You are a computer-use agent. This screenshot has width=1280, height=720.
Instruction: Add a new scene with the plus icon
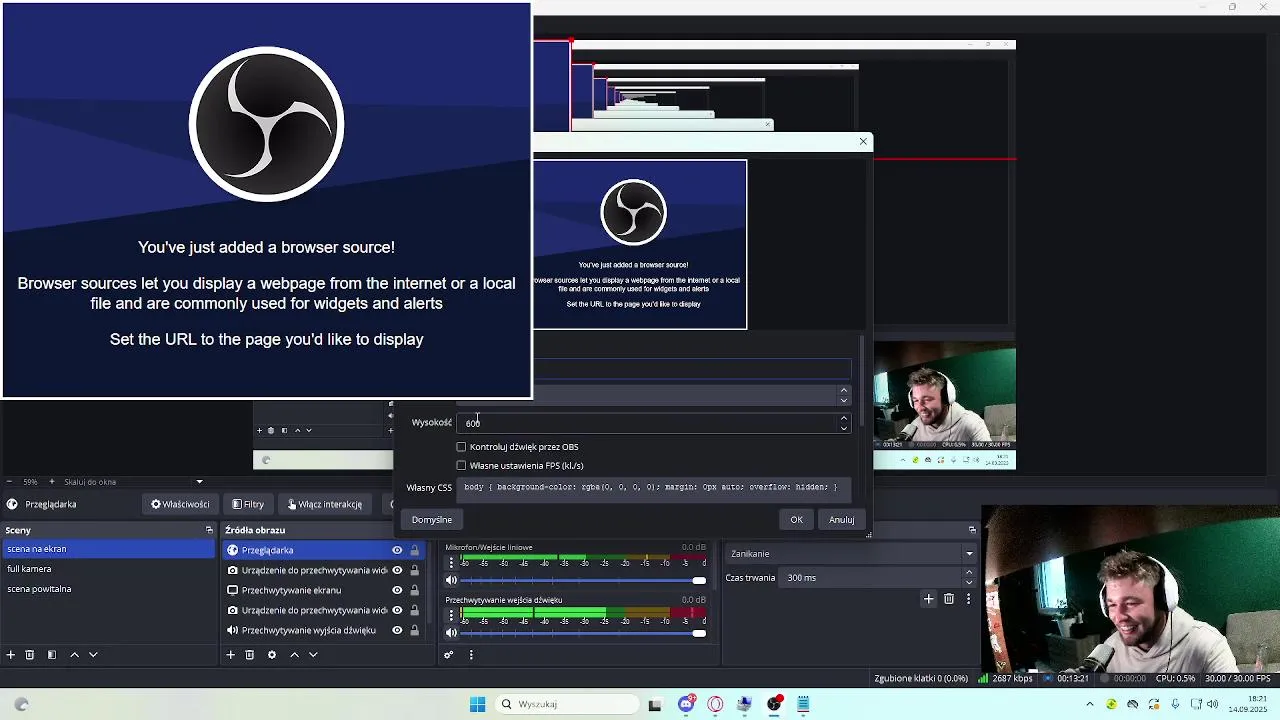[11, 655]
